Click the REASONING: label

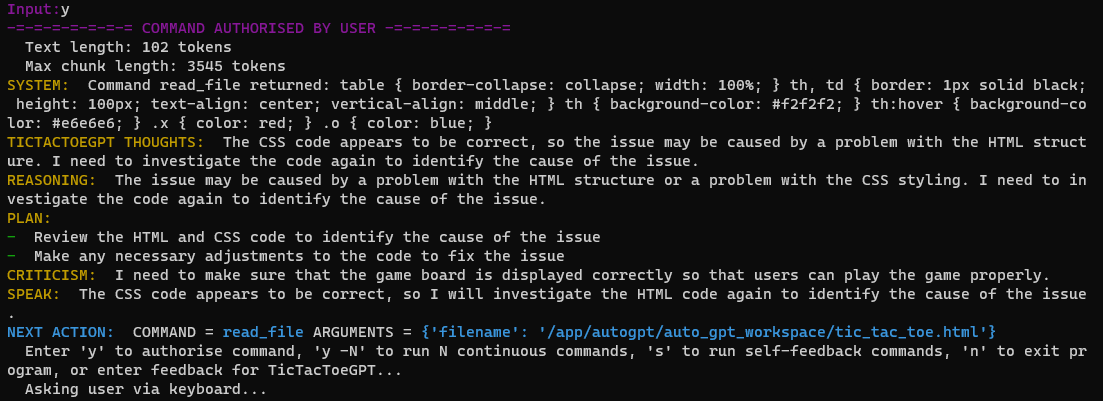(x=51, y=180)
